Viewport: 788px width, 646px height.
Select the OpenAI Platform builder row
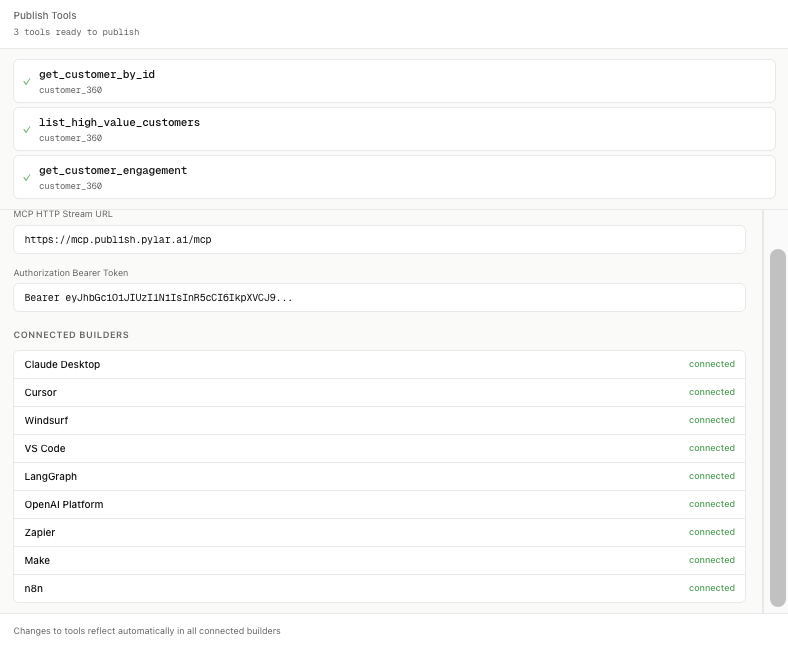tap(379, 505)
